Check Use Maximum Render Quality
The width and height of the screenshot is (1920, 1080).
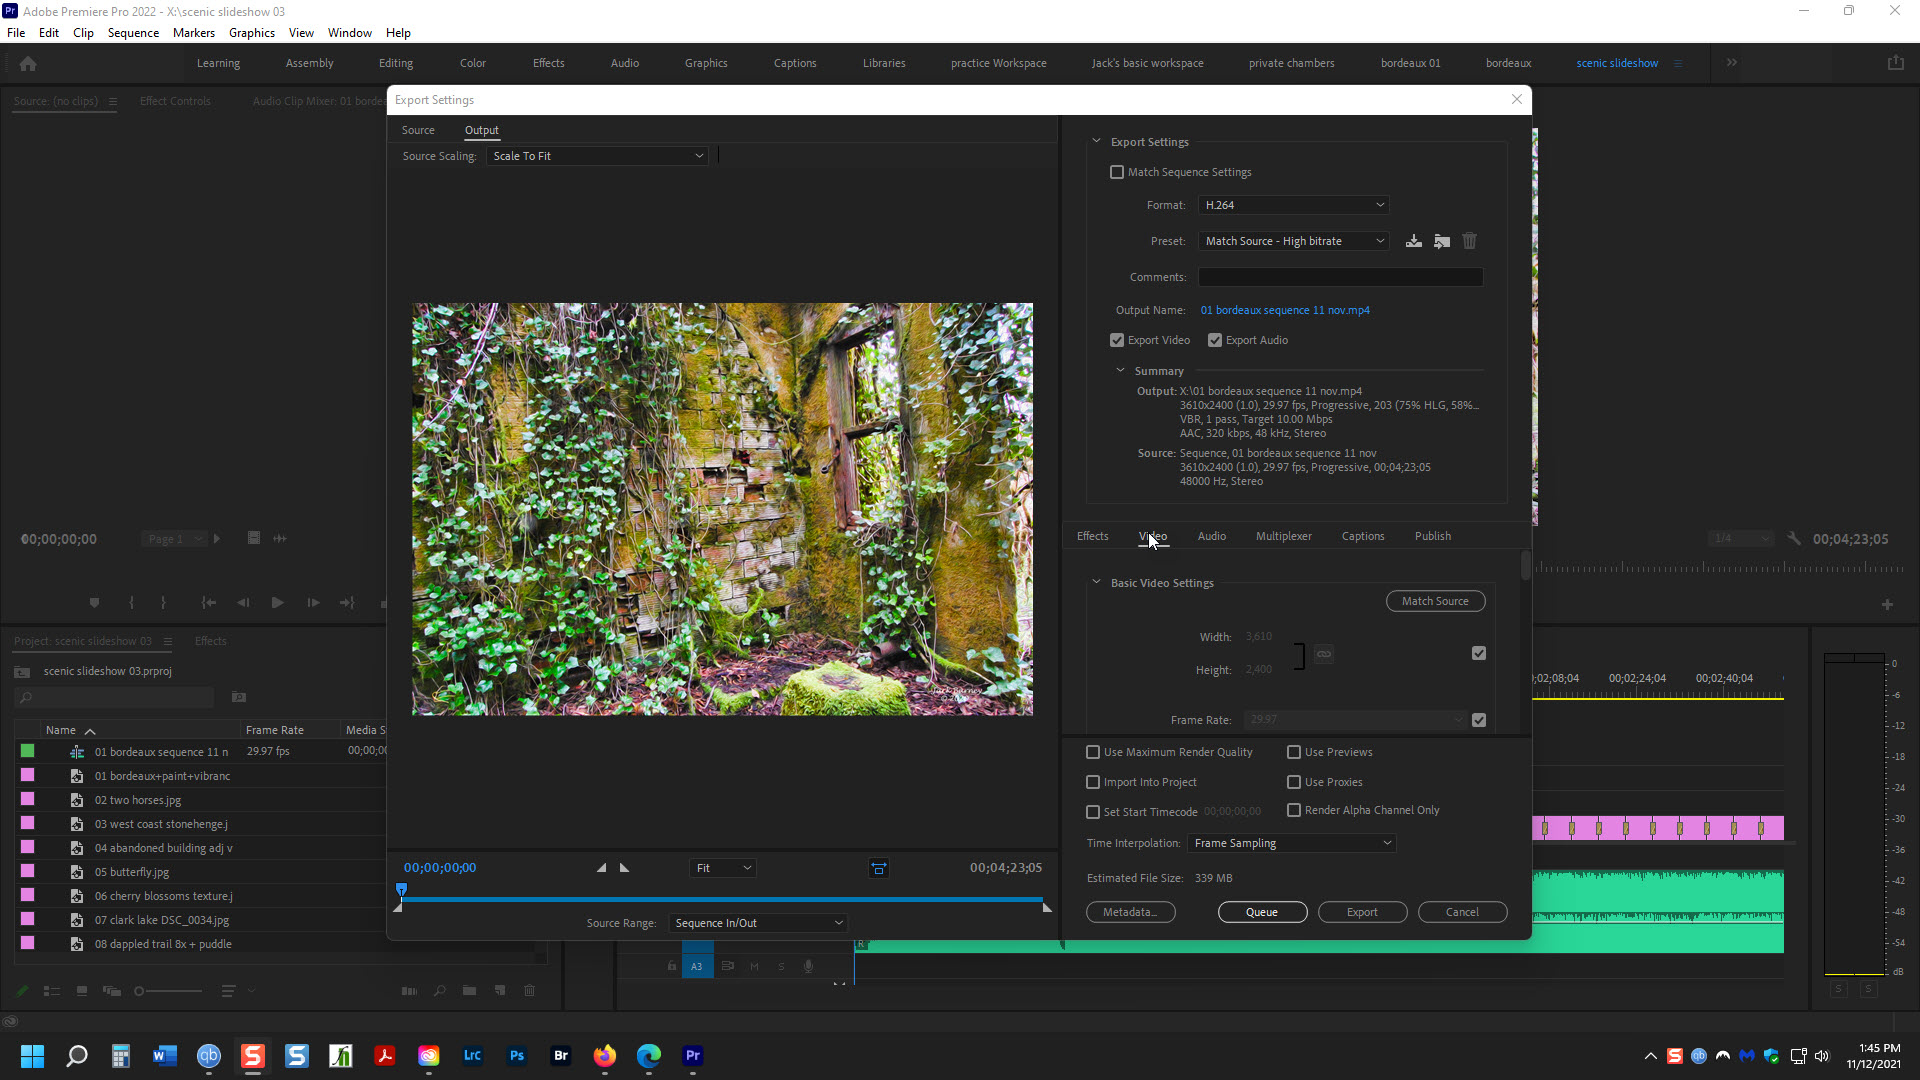pos(1093,751)
